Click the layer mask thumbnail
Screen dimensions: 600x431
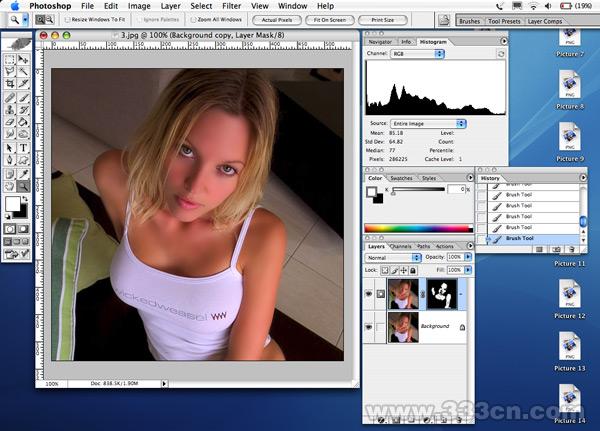click(441, 293)
